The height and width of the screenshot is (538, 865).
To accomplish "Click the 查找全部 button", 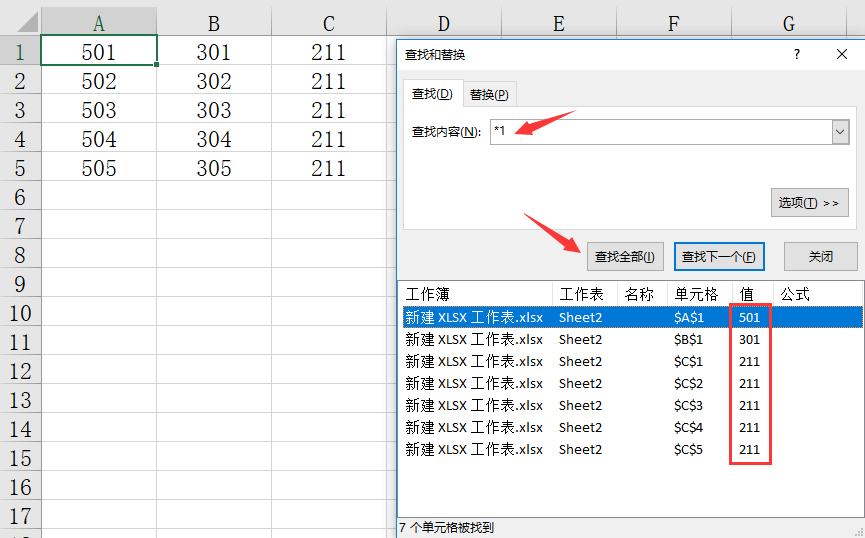I will point(624,257).
